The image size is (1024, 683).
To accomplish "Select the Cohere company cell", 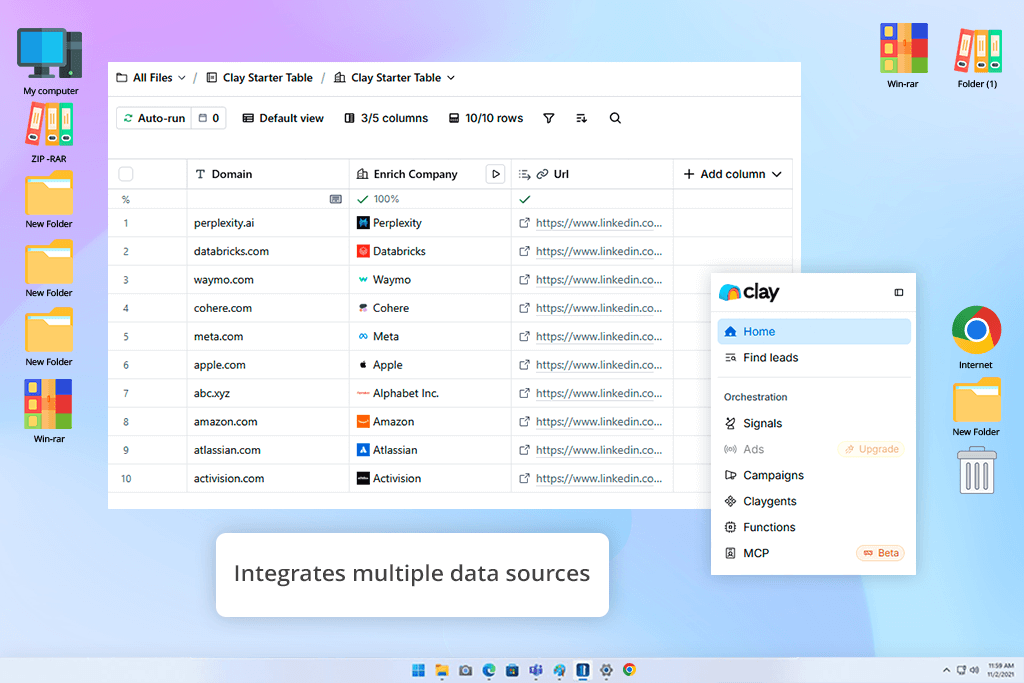I will (430, 308).
